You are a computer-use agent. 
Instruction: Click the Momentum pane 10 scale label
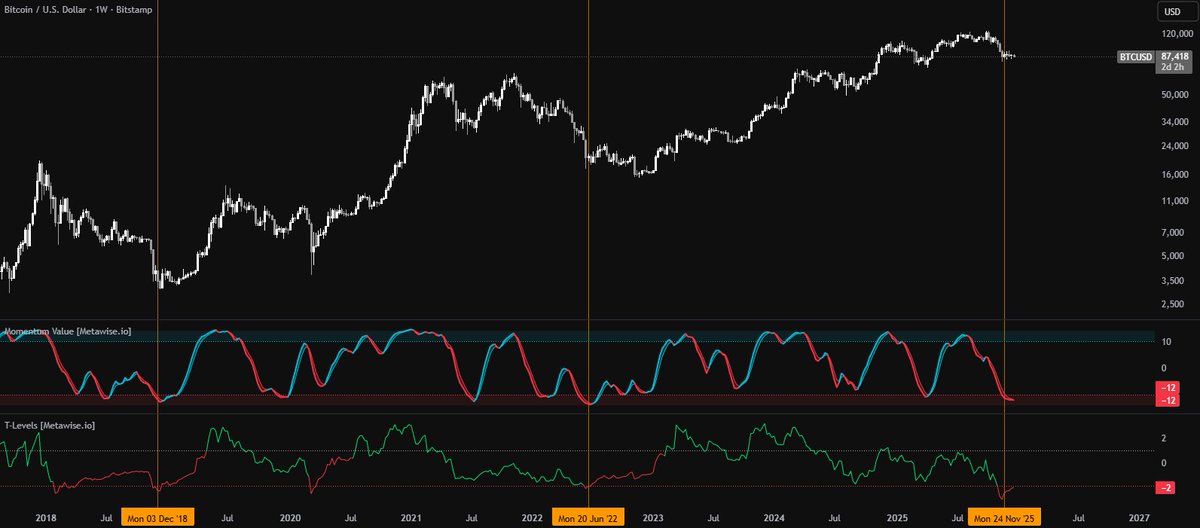pyautogui.click(x=1165, y=341)
